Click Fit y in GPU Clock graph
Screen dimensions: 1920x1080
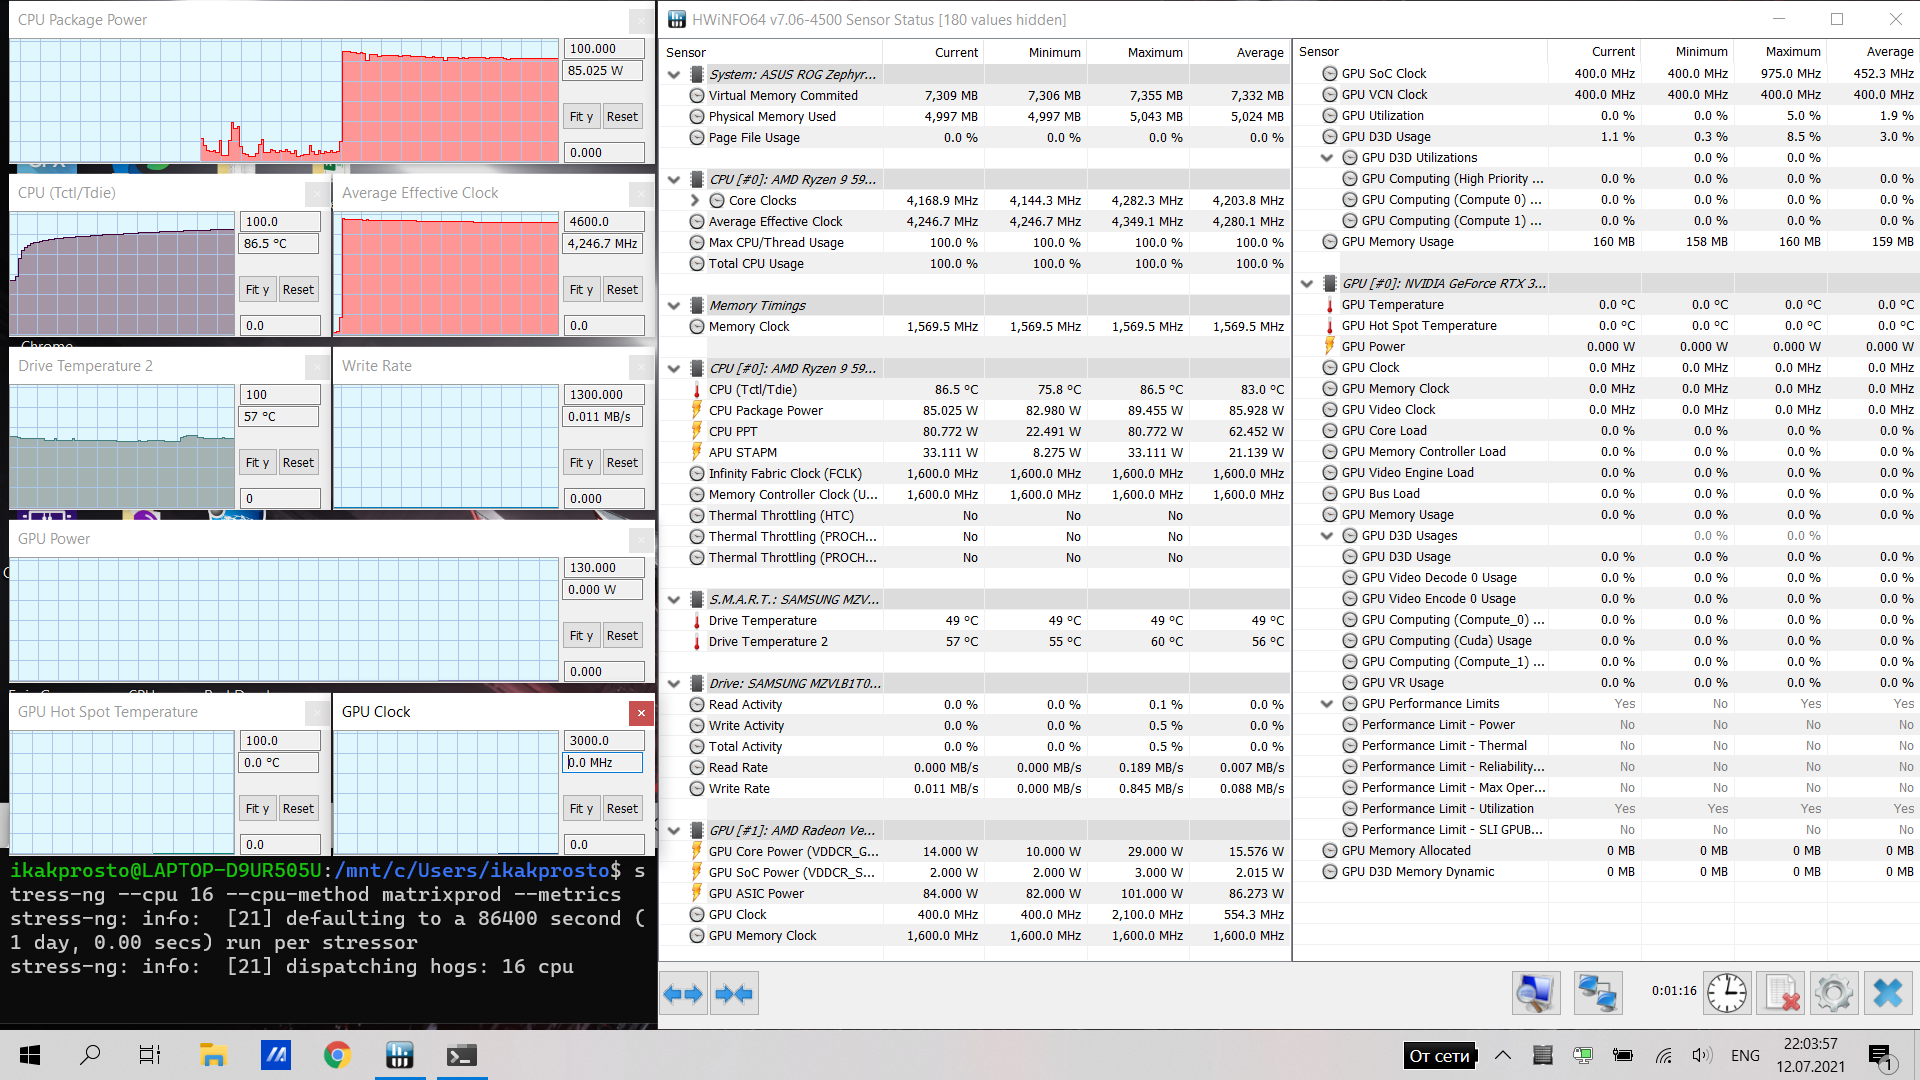pyautogui.click(x=581, y=809)
